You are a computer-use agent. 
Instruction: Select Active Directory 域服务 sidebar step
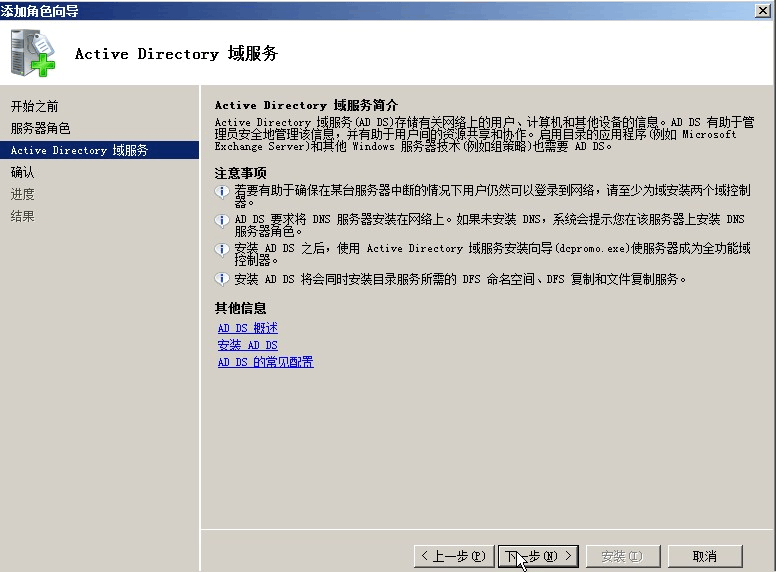[x=99, y=150]
